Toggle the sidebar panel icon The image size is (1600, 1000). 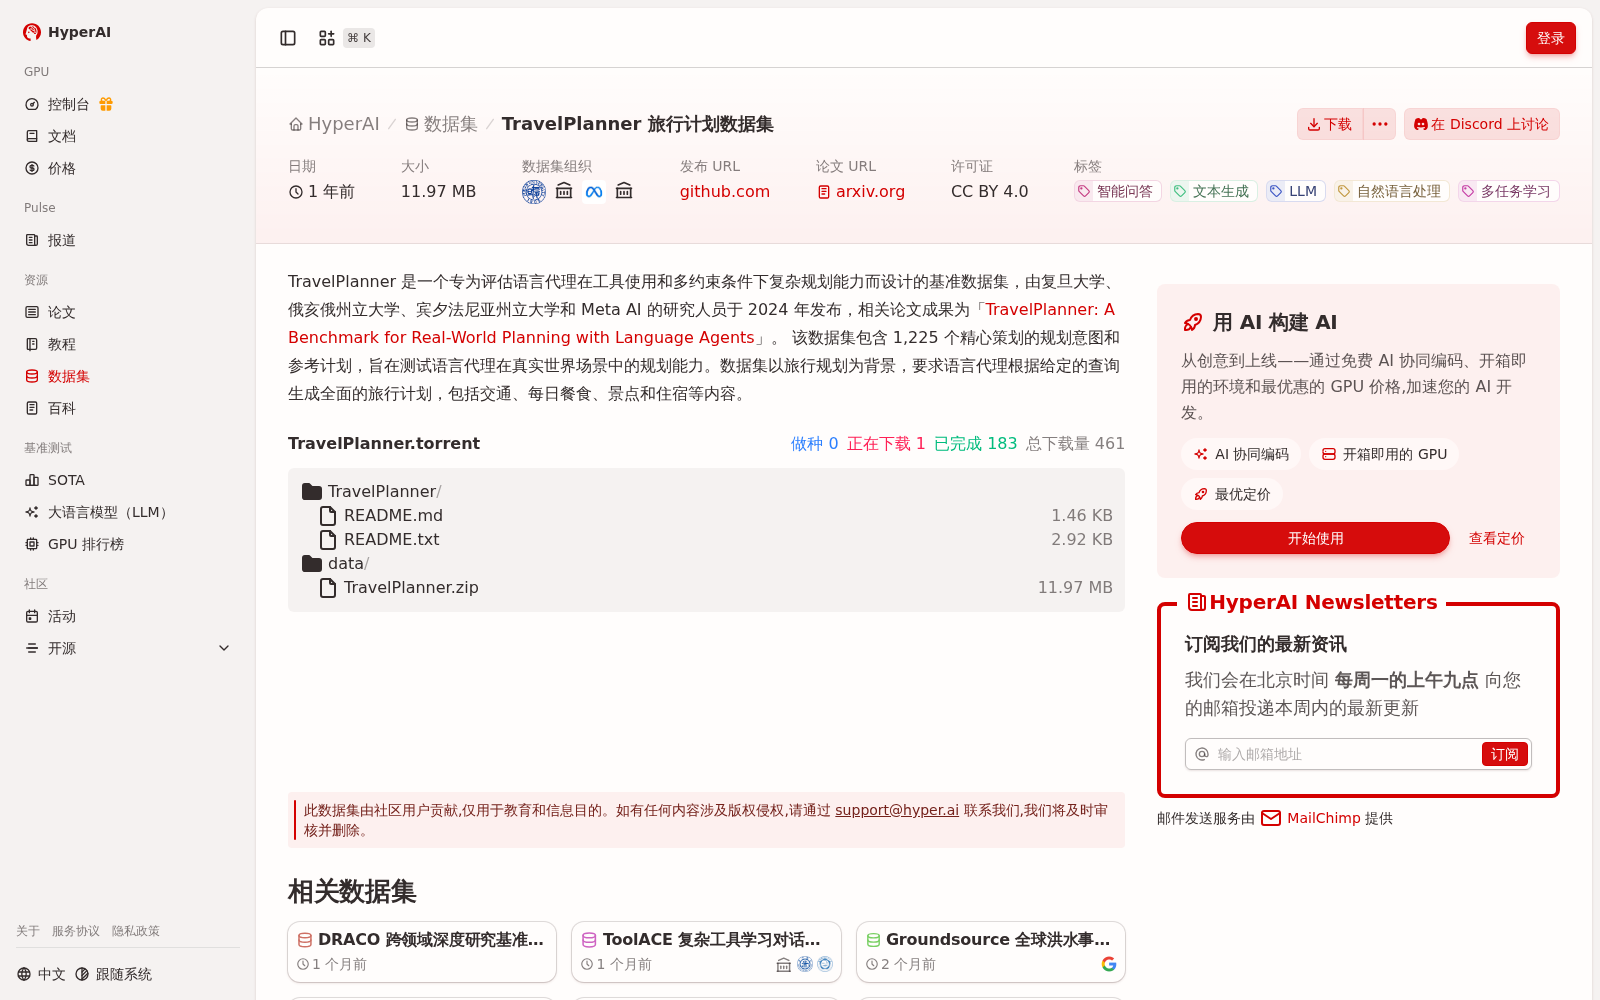[x=288, y=38]
